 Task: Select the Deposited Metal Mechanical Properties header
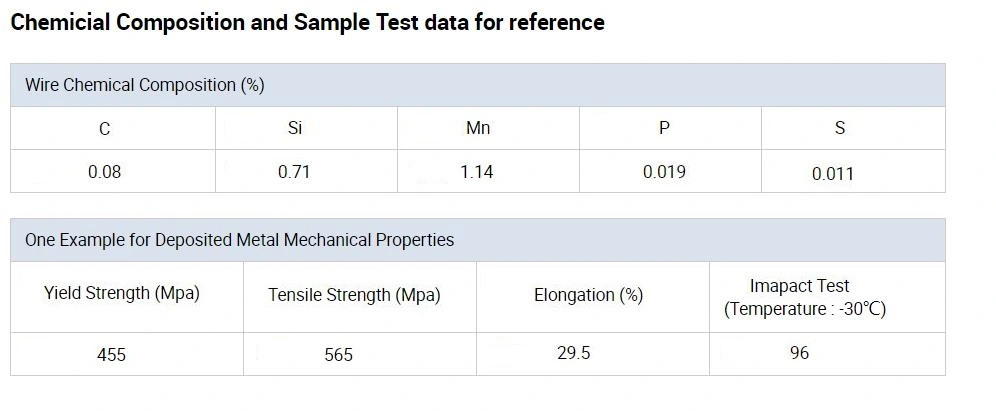239,240
